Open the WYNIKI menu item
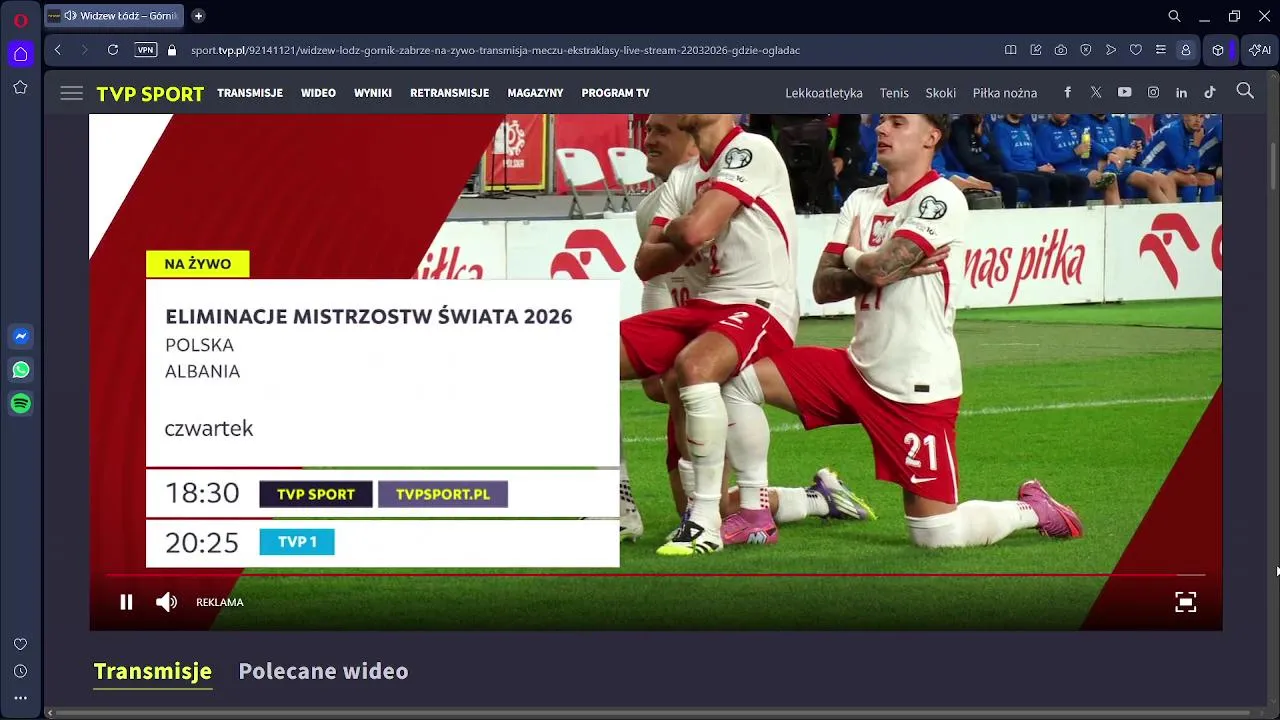Screen dimensions: 1280x720 point(373,93)
